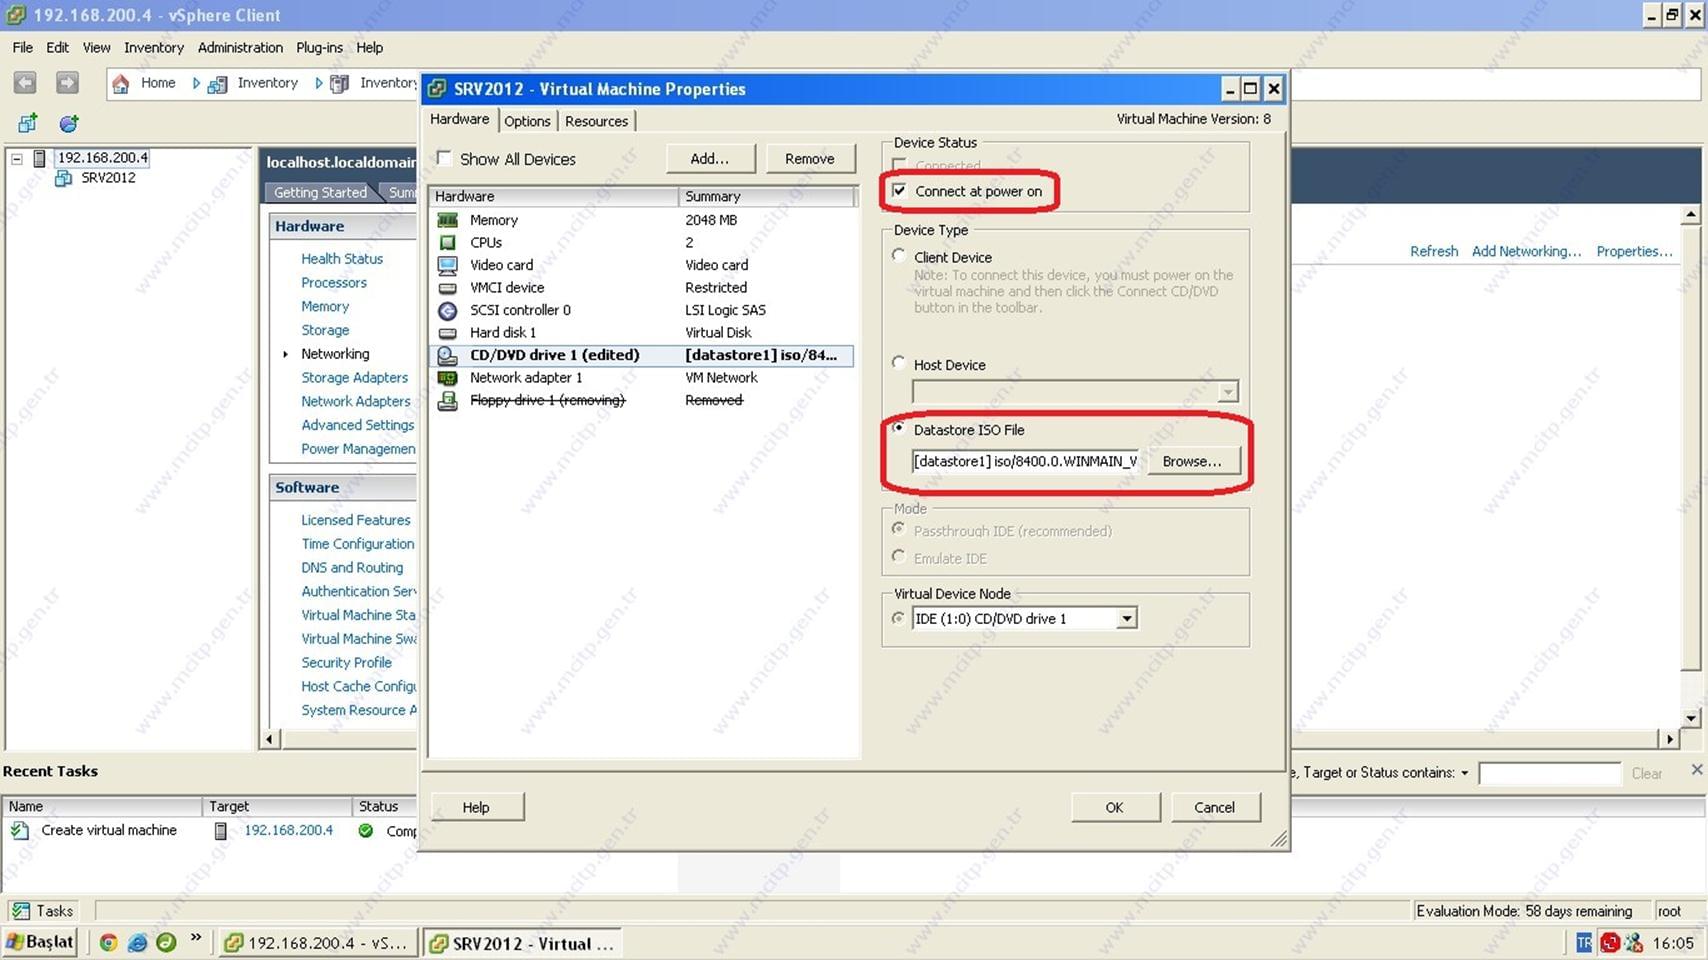Click the Inventory breadcrumb icon

click(217, 84)
